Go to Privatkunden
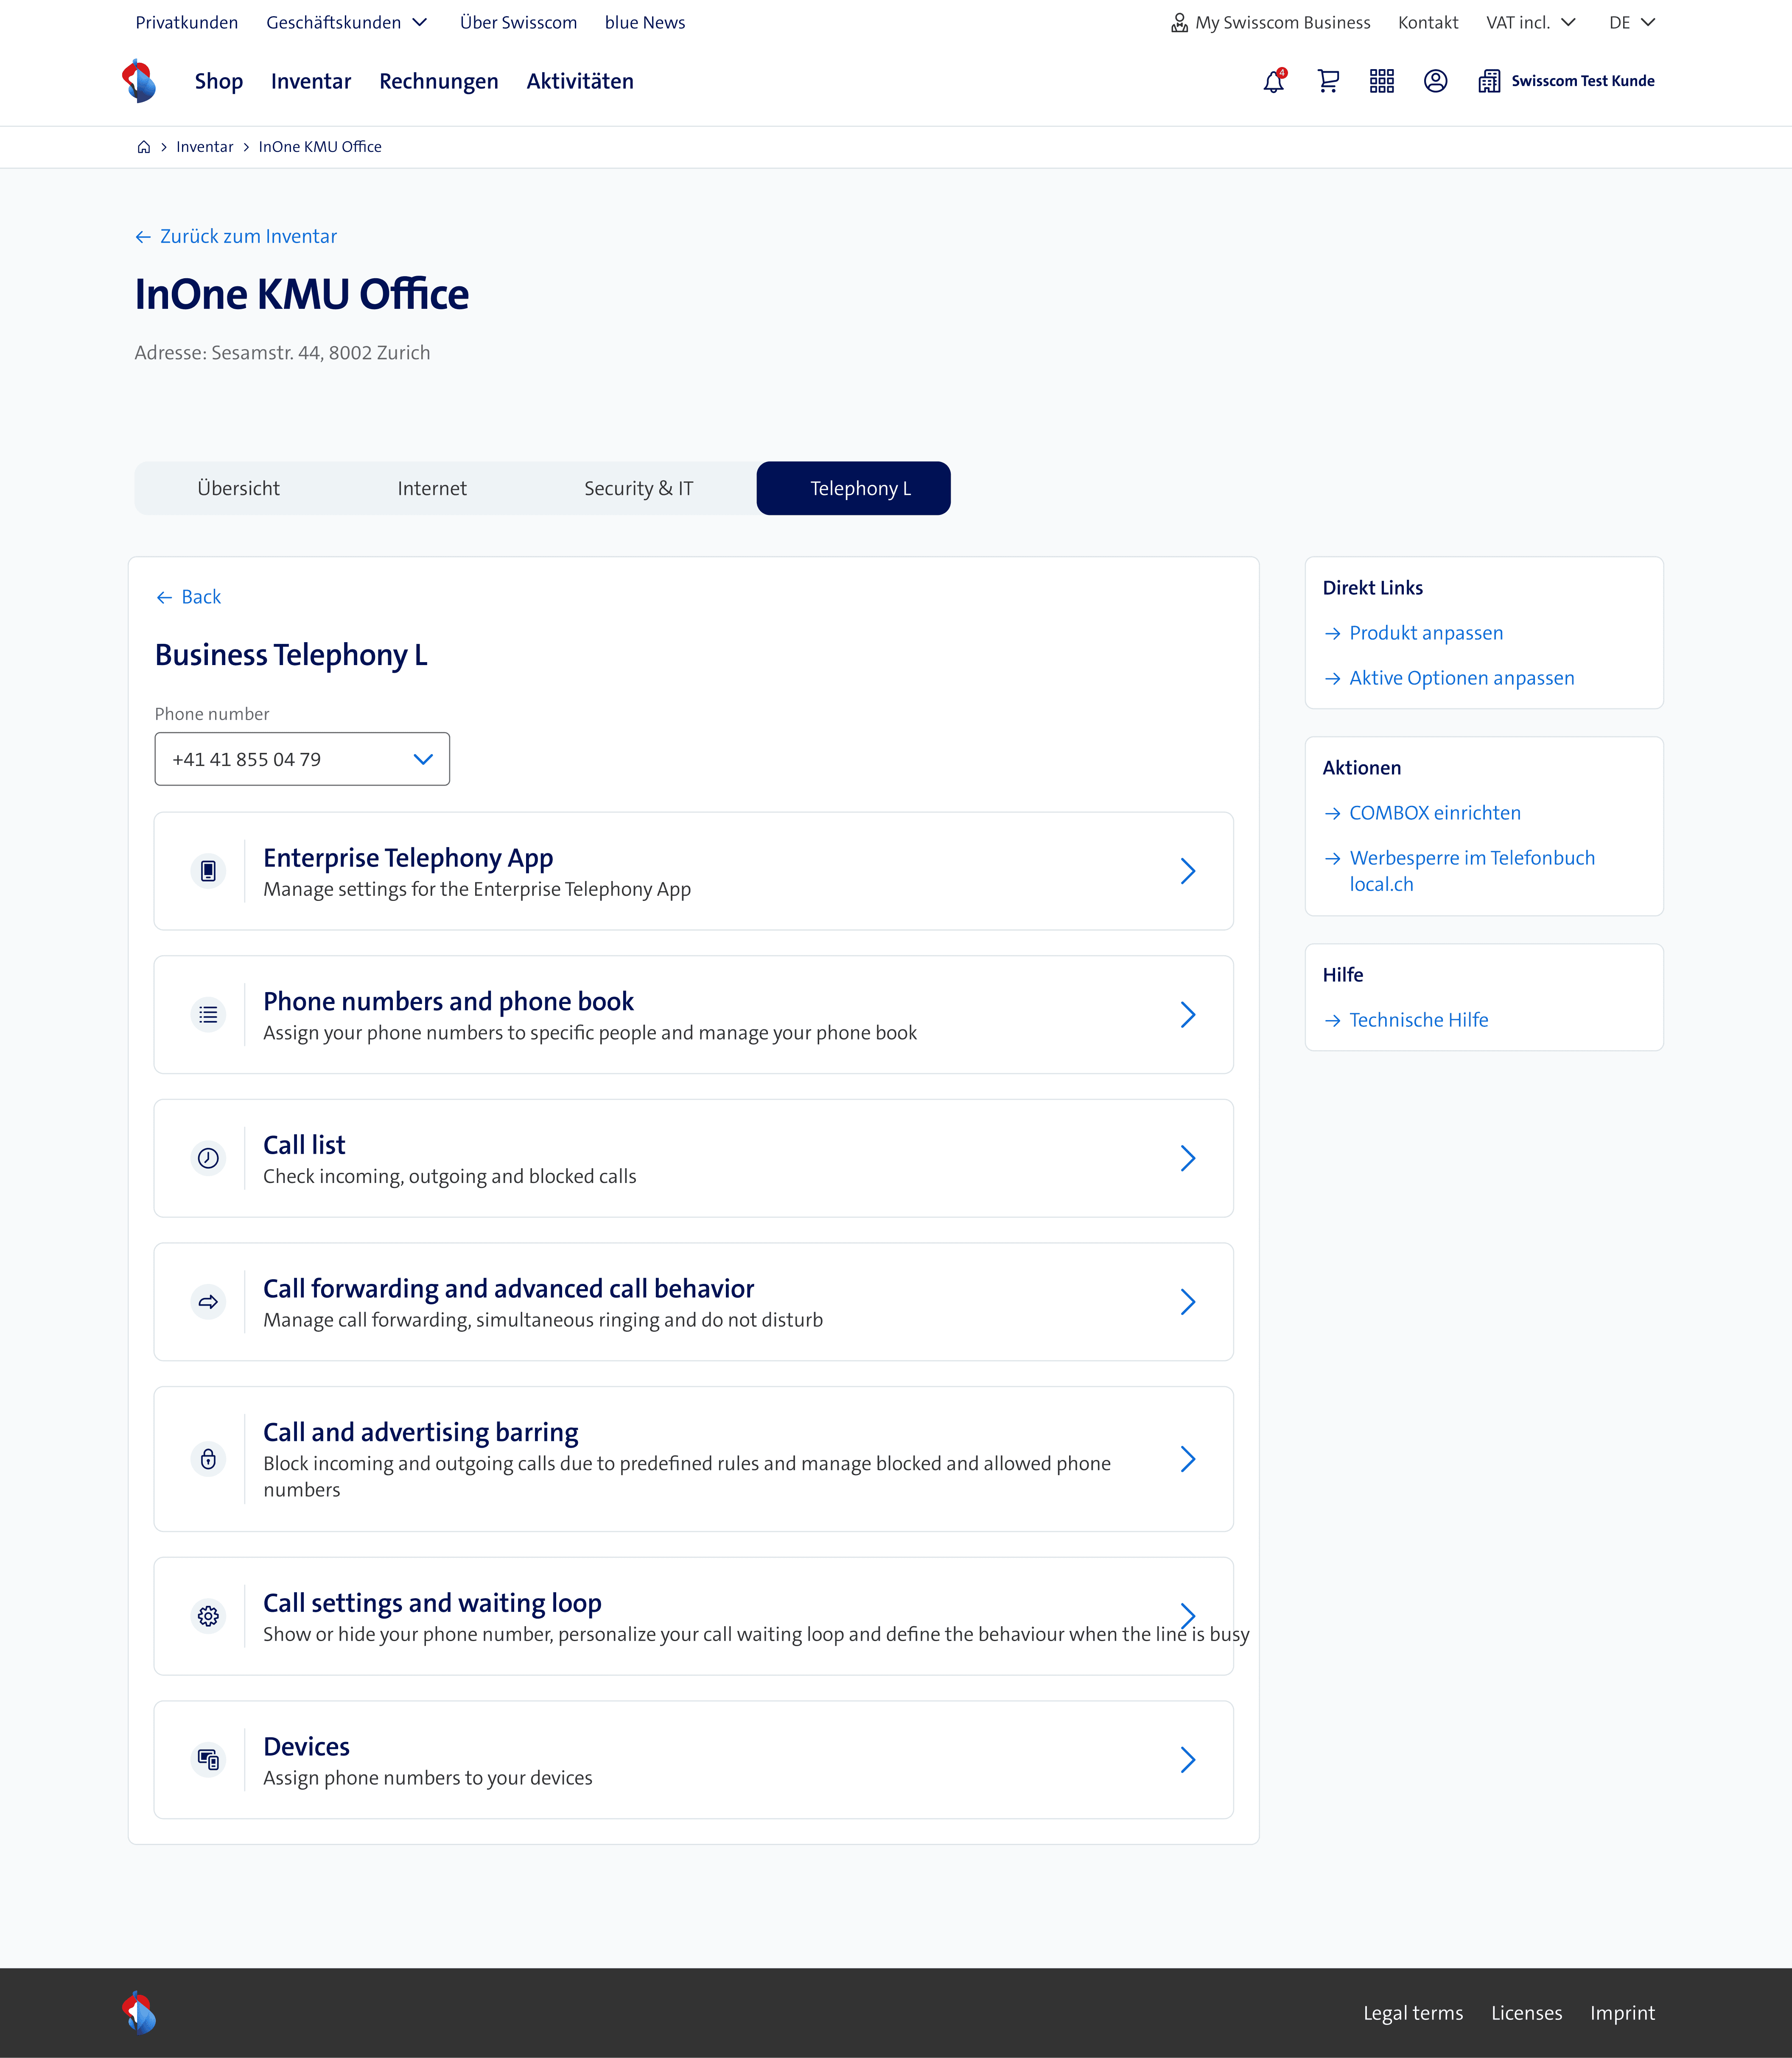Screen dimensions: 1792x2058 click(x=187, y=23)
